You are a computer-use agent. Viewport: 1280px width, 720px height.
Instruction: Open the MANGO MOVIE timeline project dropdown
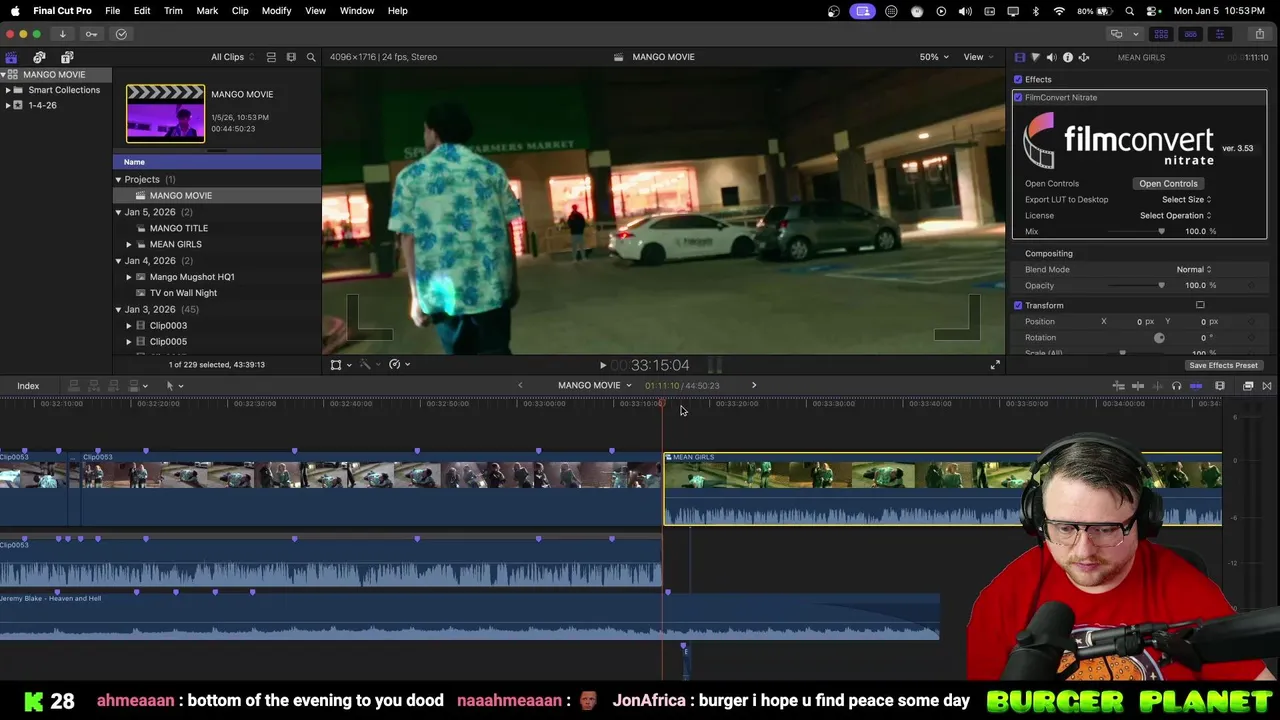click(595, 385)
